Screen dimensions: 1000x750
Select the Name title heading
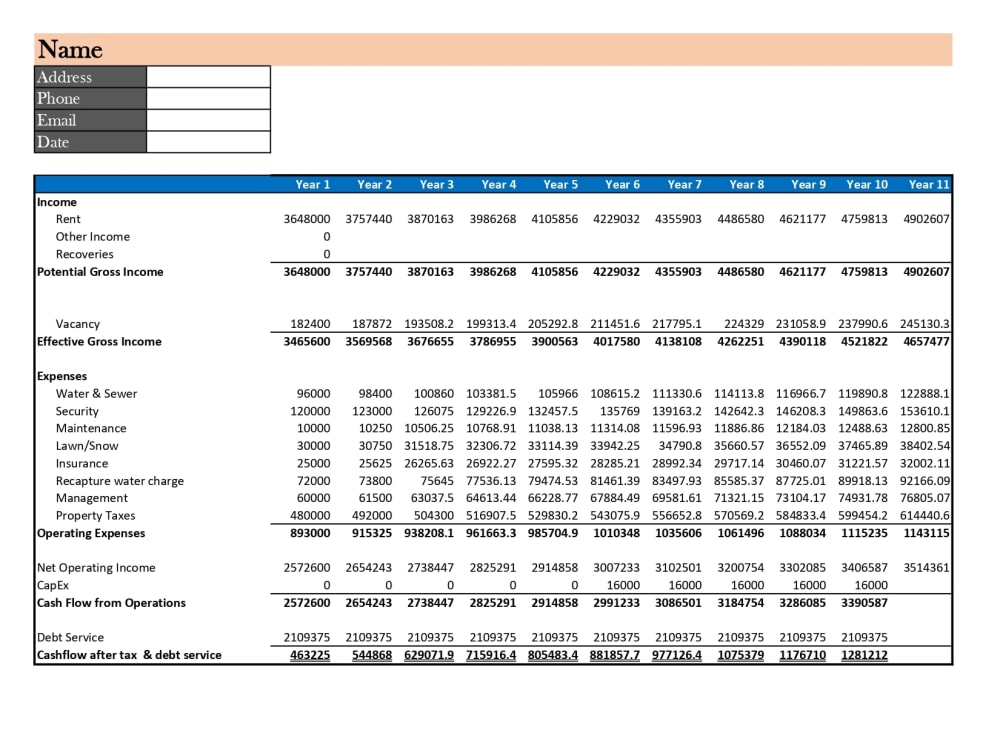coord(70,50)
